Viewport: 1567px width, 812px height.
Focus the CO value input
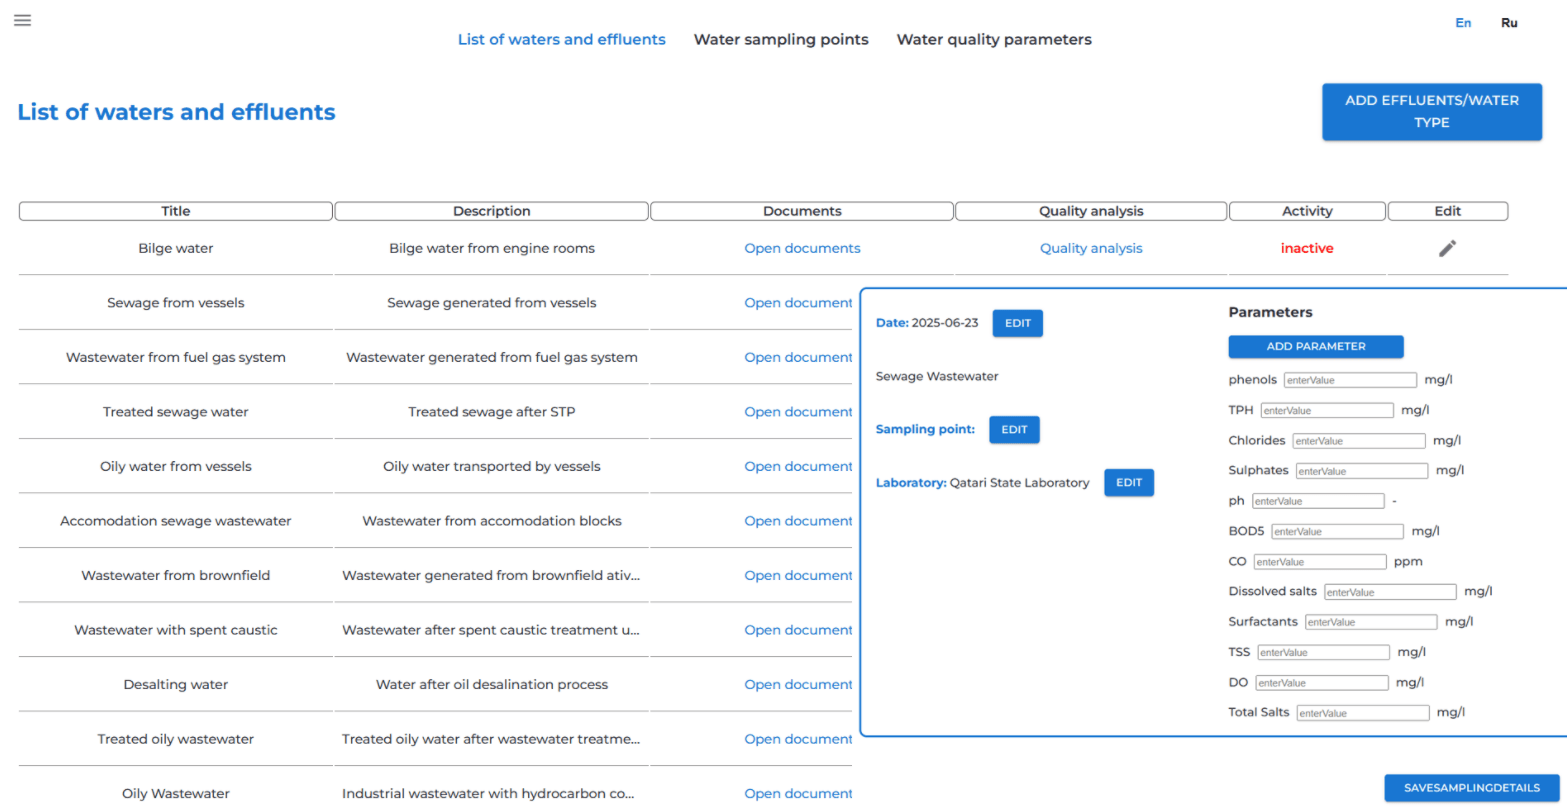click(1320, 562)
